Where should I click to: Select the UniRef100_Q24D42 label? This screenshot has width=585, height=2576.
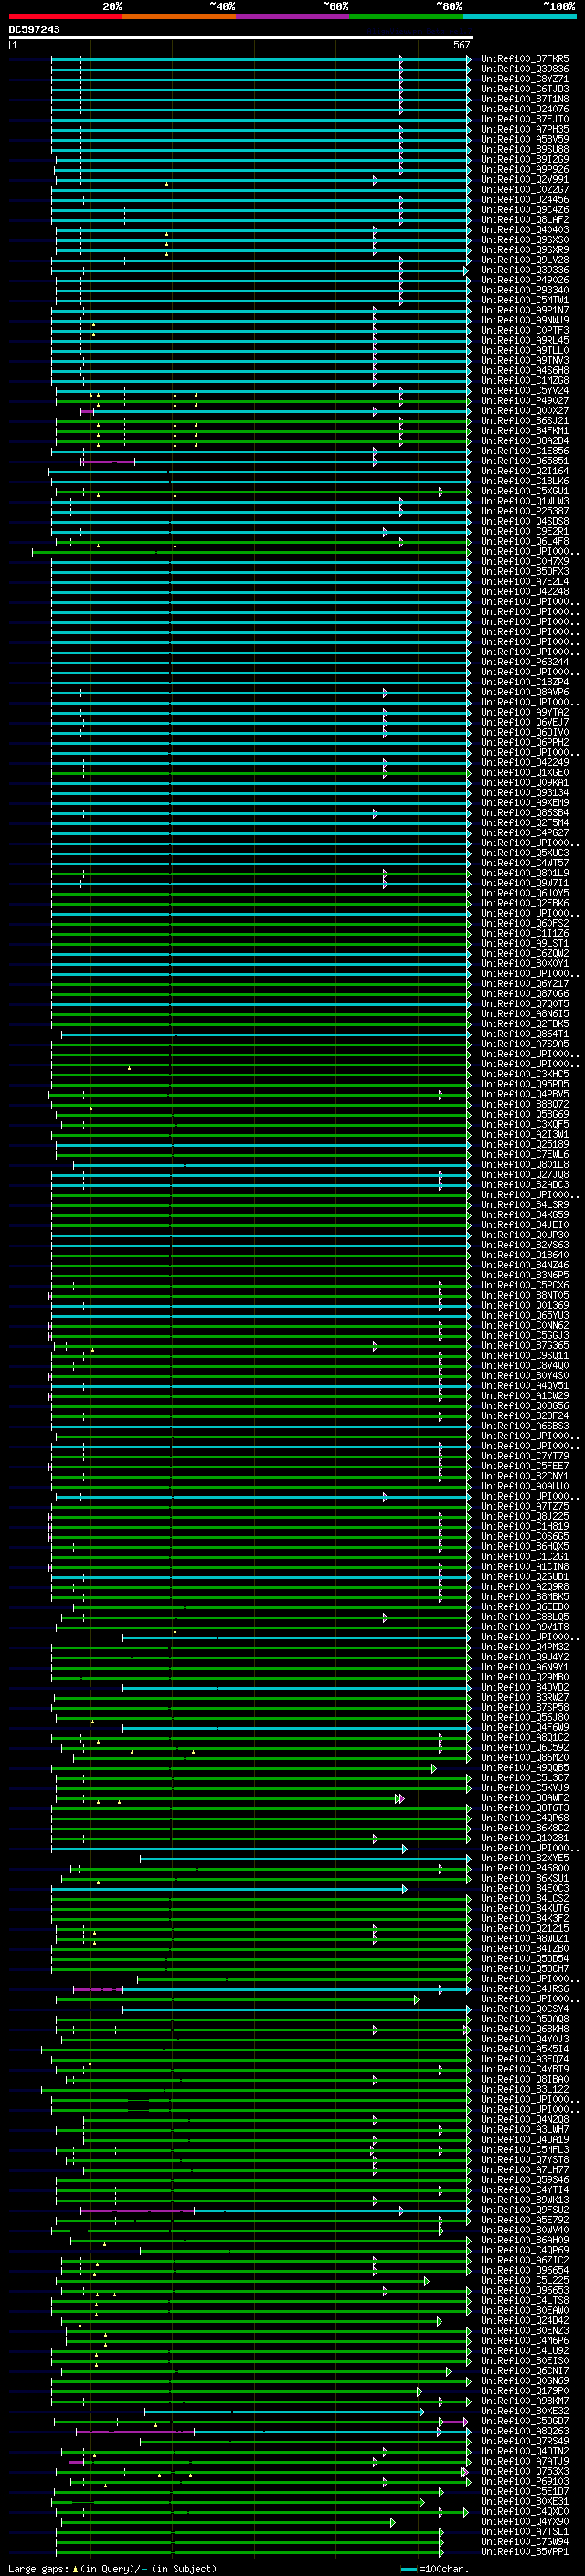point(525,2320)
